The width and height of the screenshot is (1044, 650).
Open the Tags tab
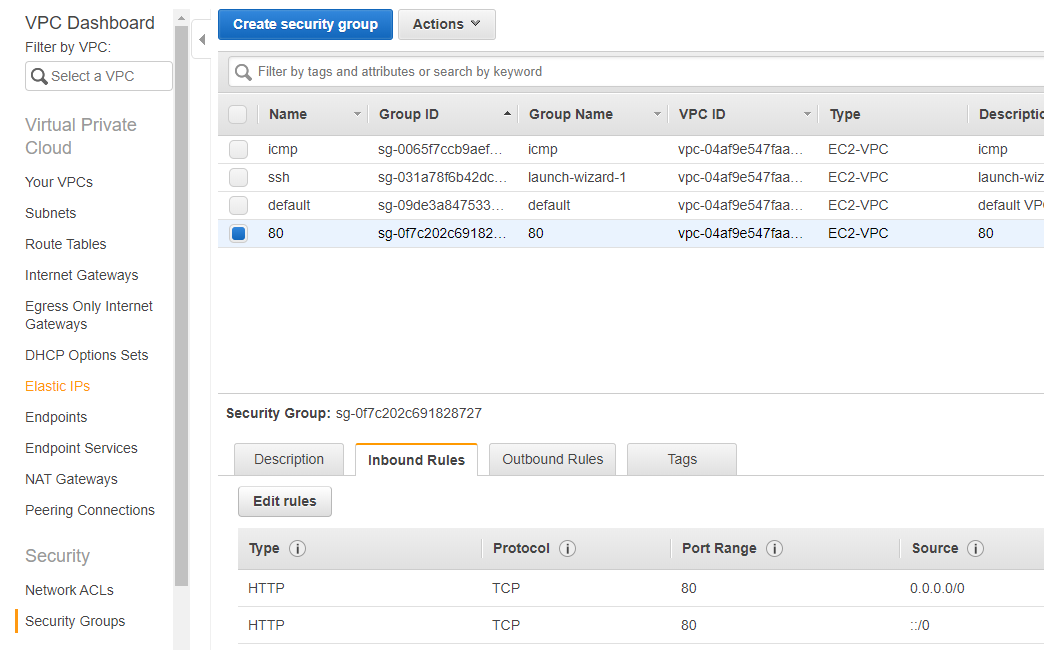point(682,460)
